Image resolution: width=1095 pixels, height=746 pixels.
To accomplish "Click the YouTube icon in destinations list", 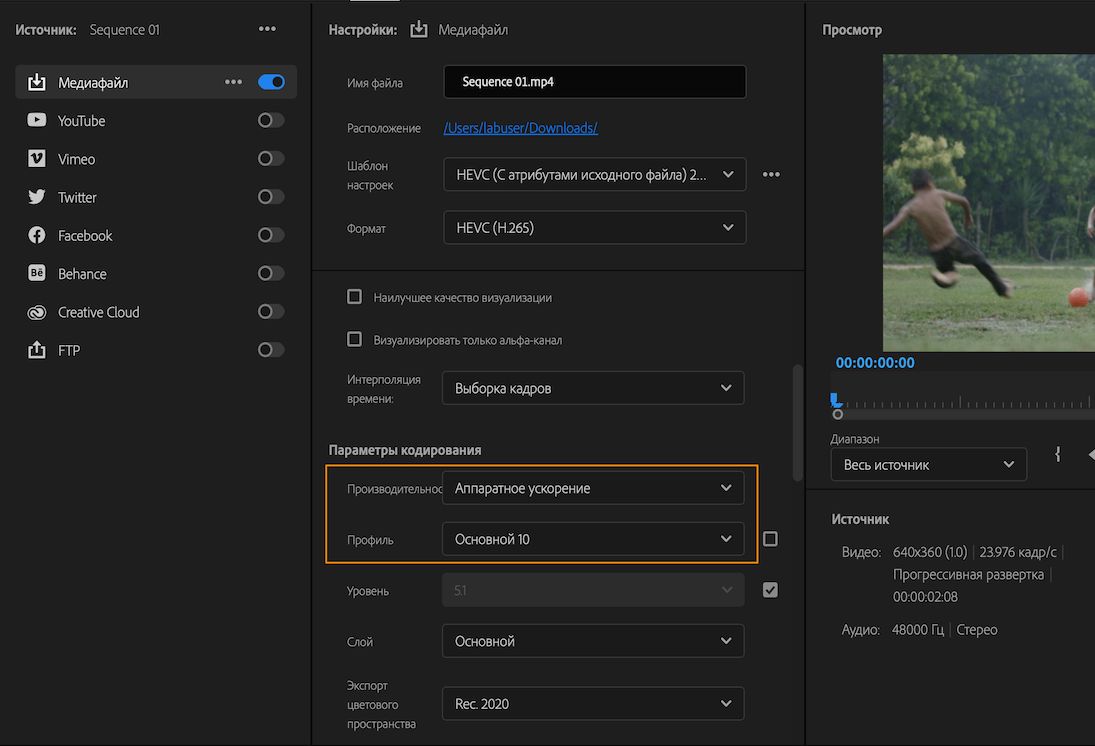I will [x=37, y=121].
